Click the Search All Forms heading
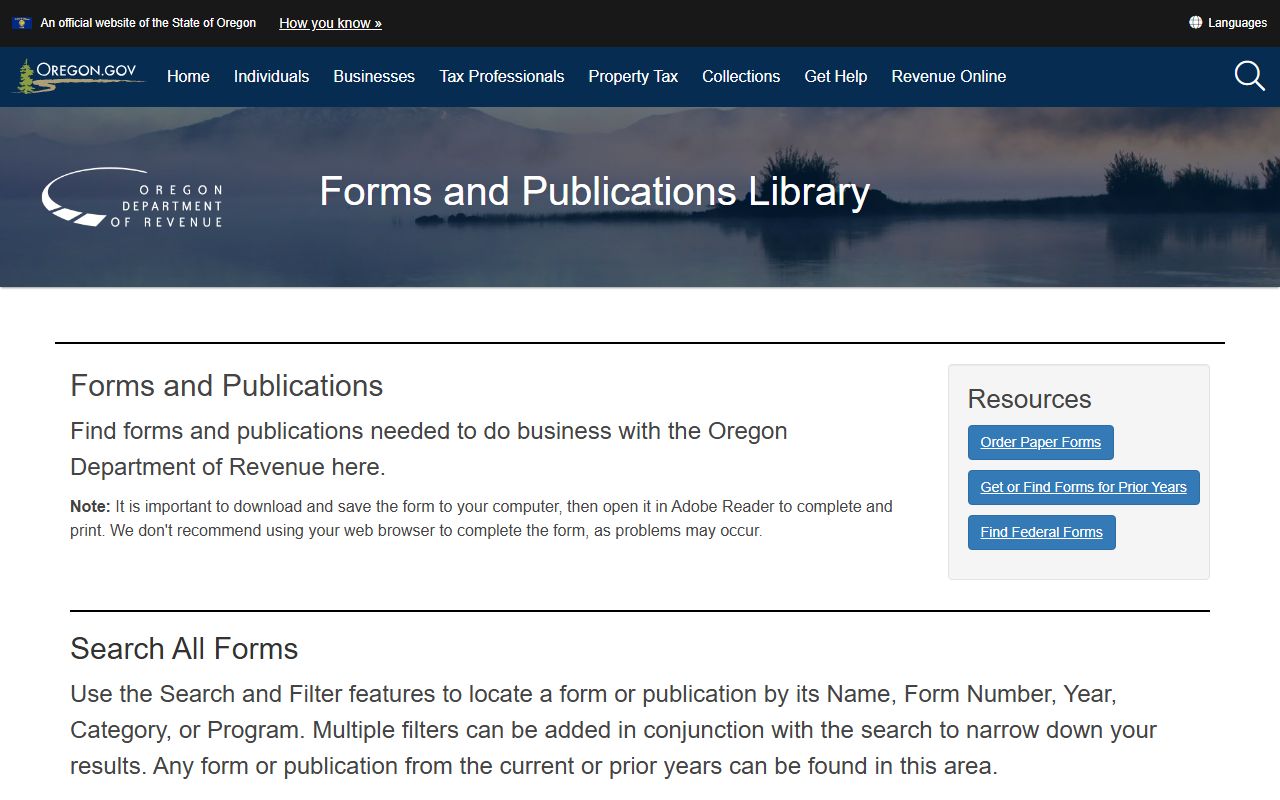The image size is (1280, 800). (x=184, y=649)
